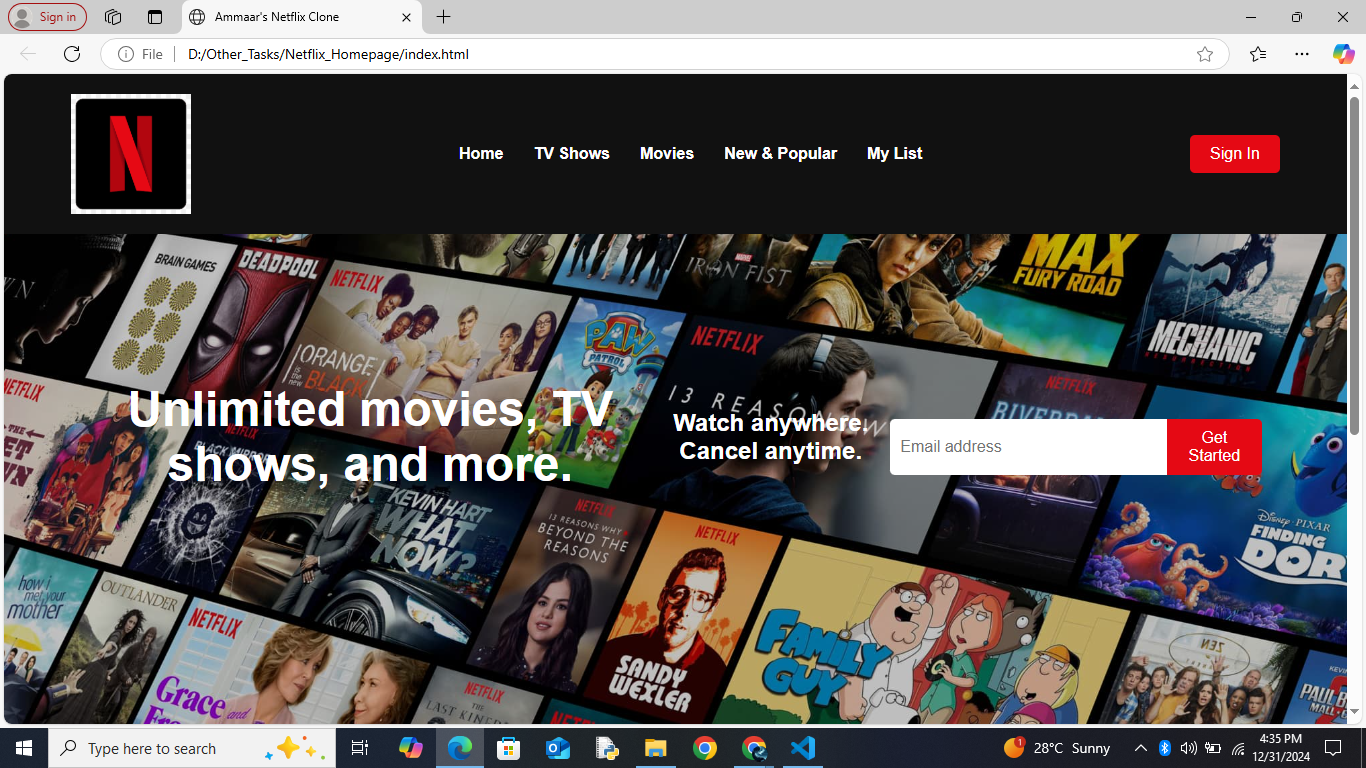1366x768 pixels.
Task: Launch Copilot from the taskbar
Action: click(x=410, y=748)
